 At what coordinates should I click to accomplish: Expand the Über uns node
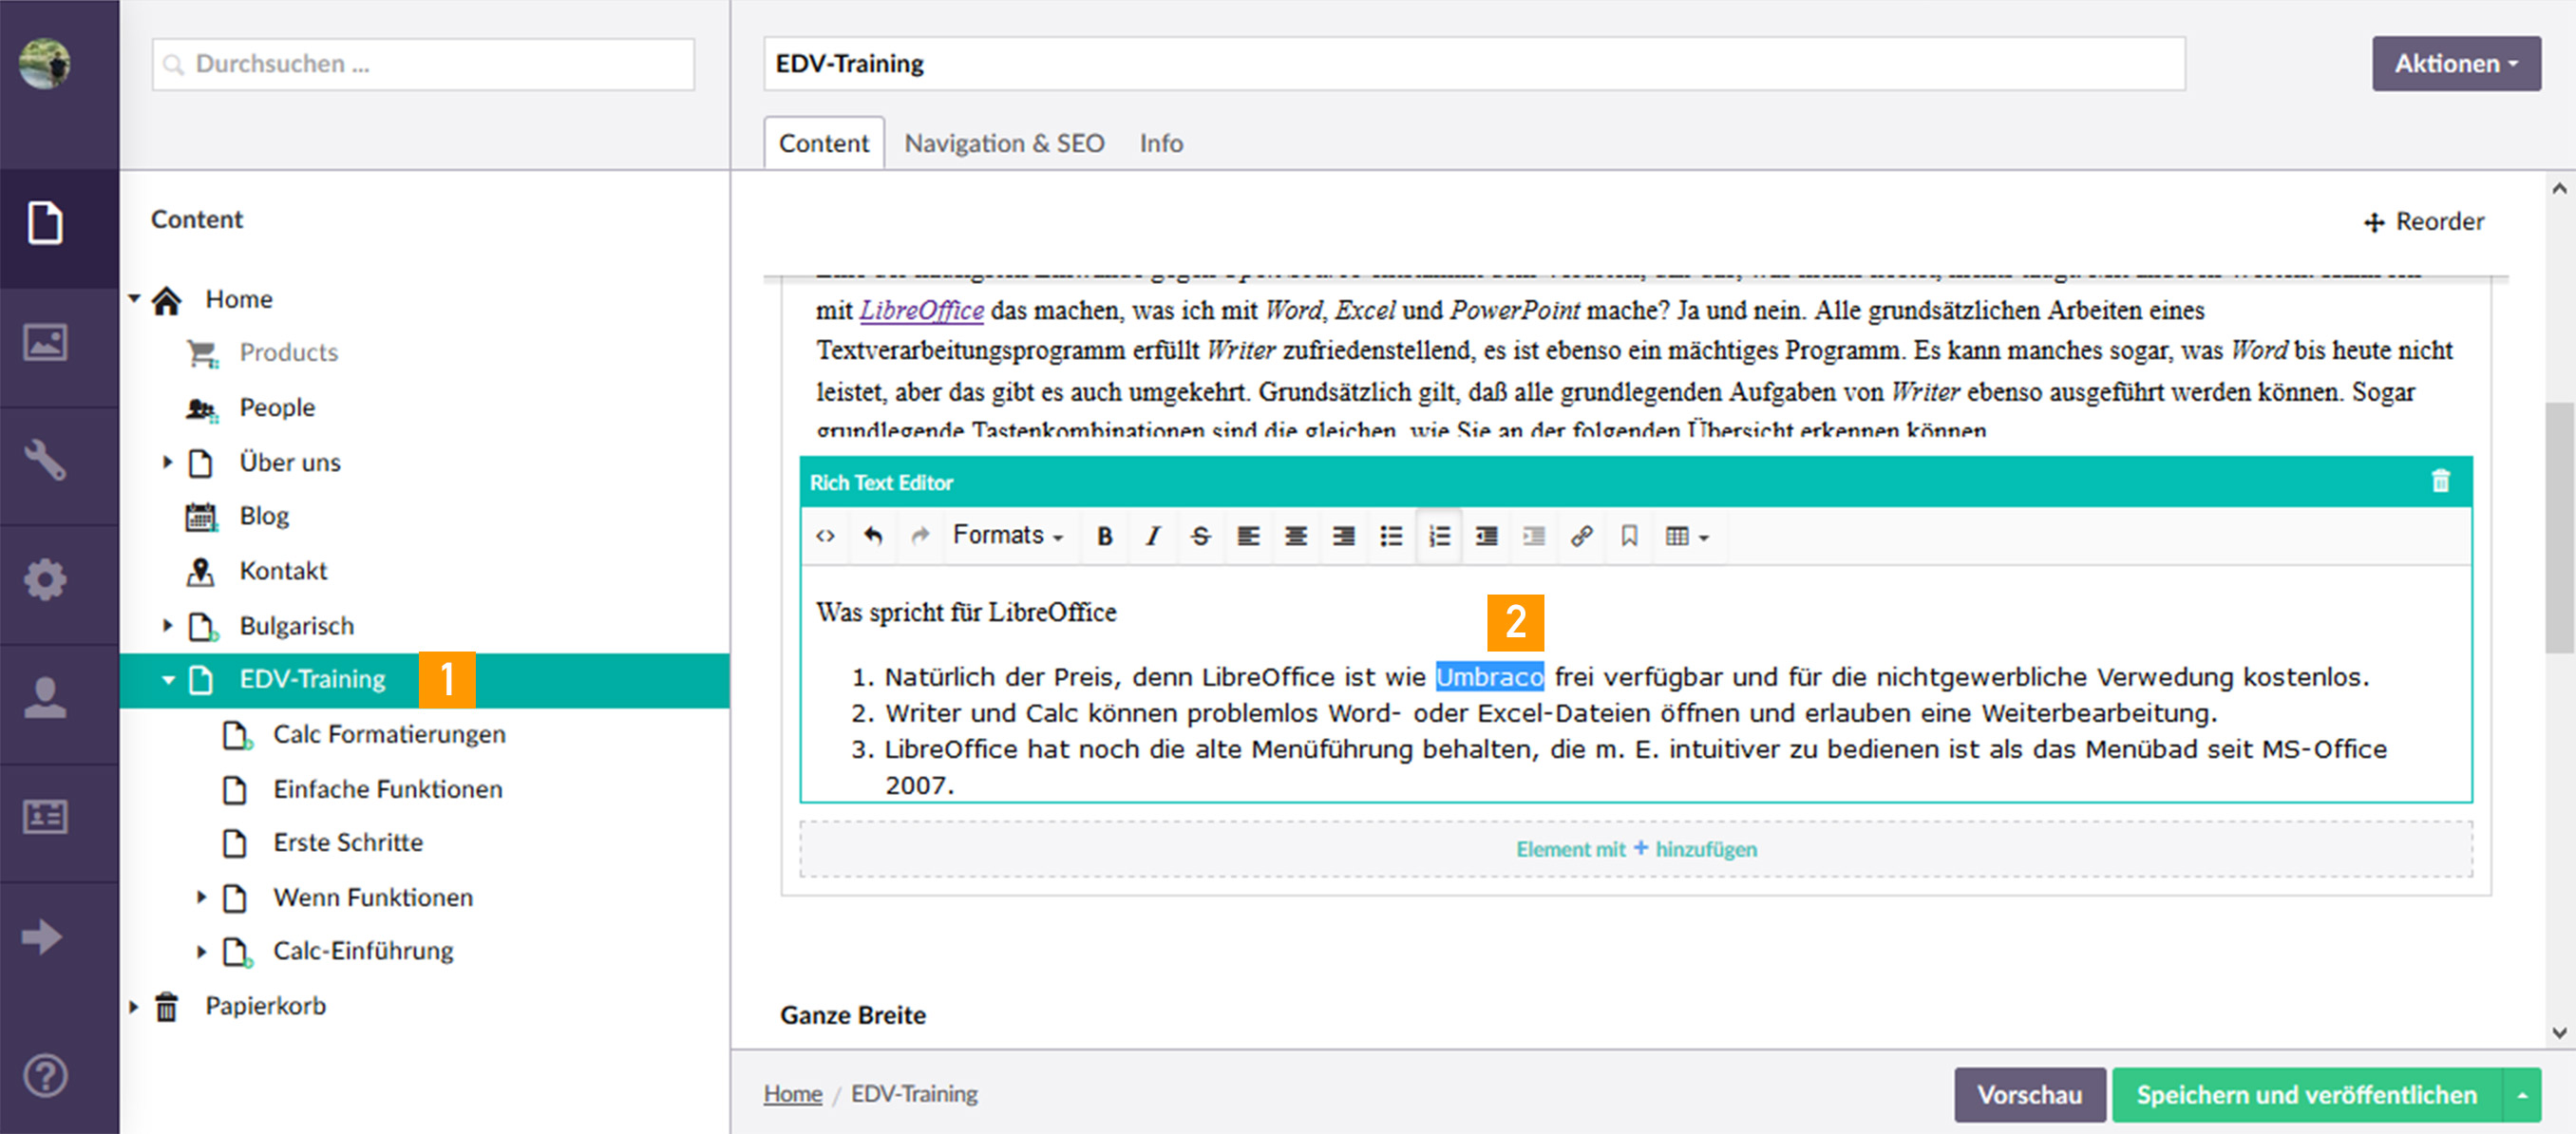click(167, 462)
